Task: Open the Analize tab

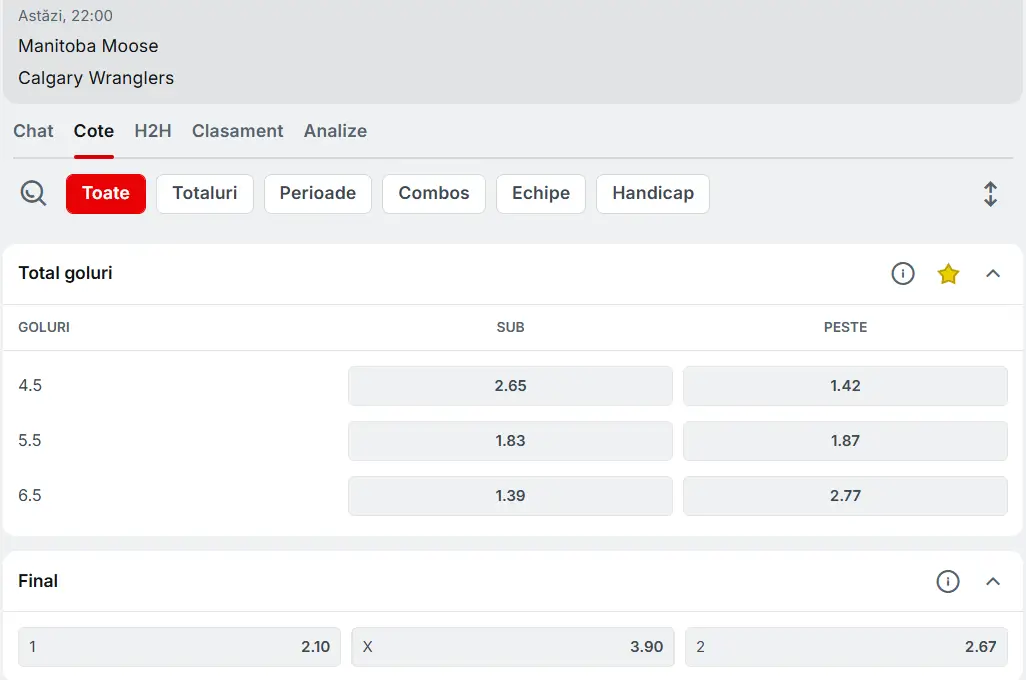Action: point(335,131)
